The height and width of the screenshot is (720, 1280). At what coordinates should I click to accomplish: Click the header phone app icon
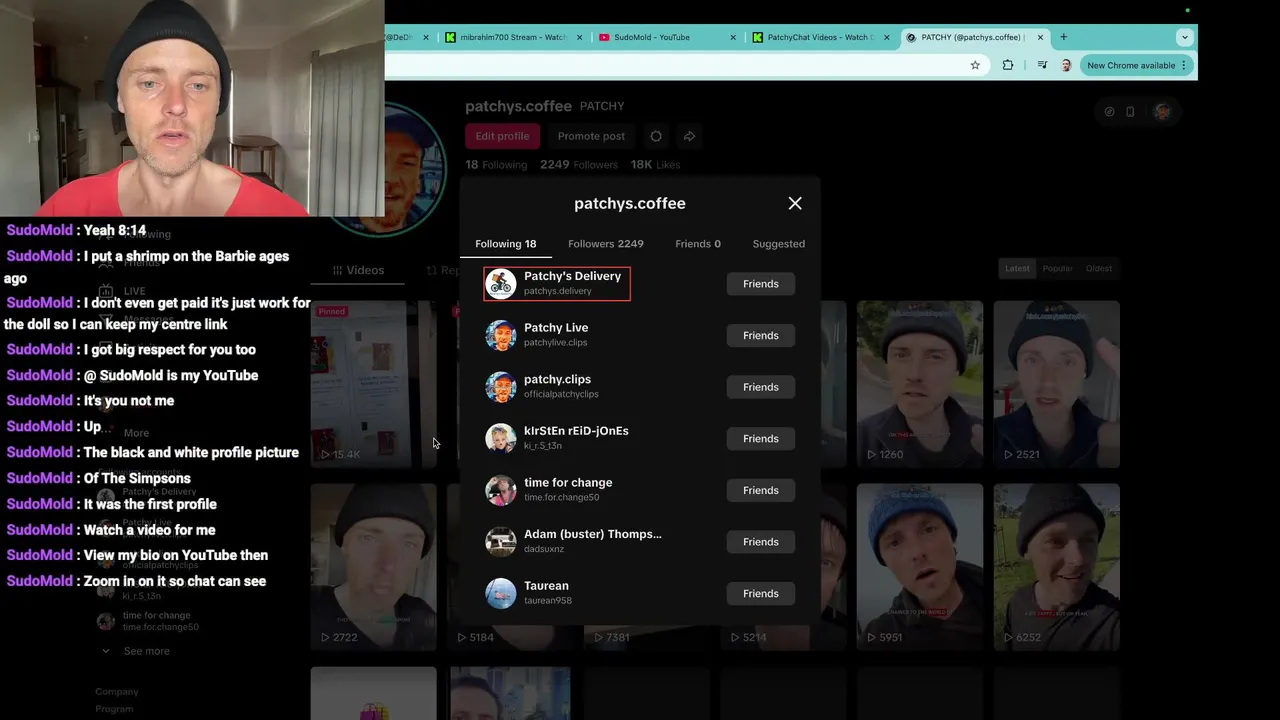1130,112
